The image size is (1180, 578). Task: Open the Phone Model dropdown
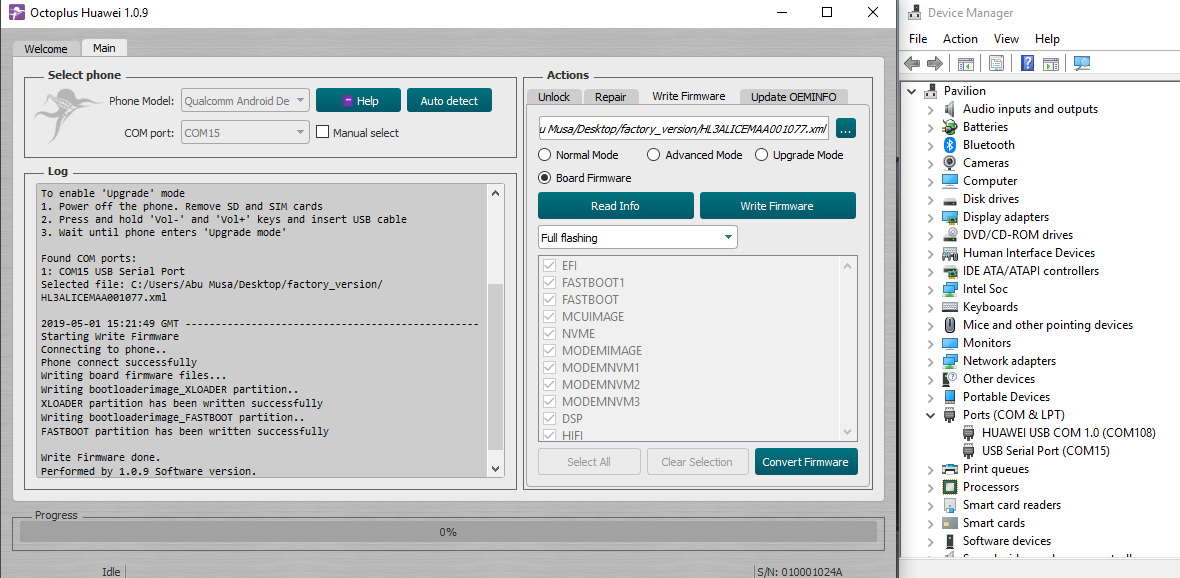coord(245,100)
